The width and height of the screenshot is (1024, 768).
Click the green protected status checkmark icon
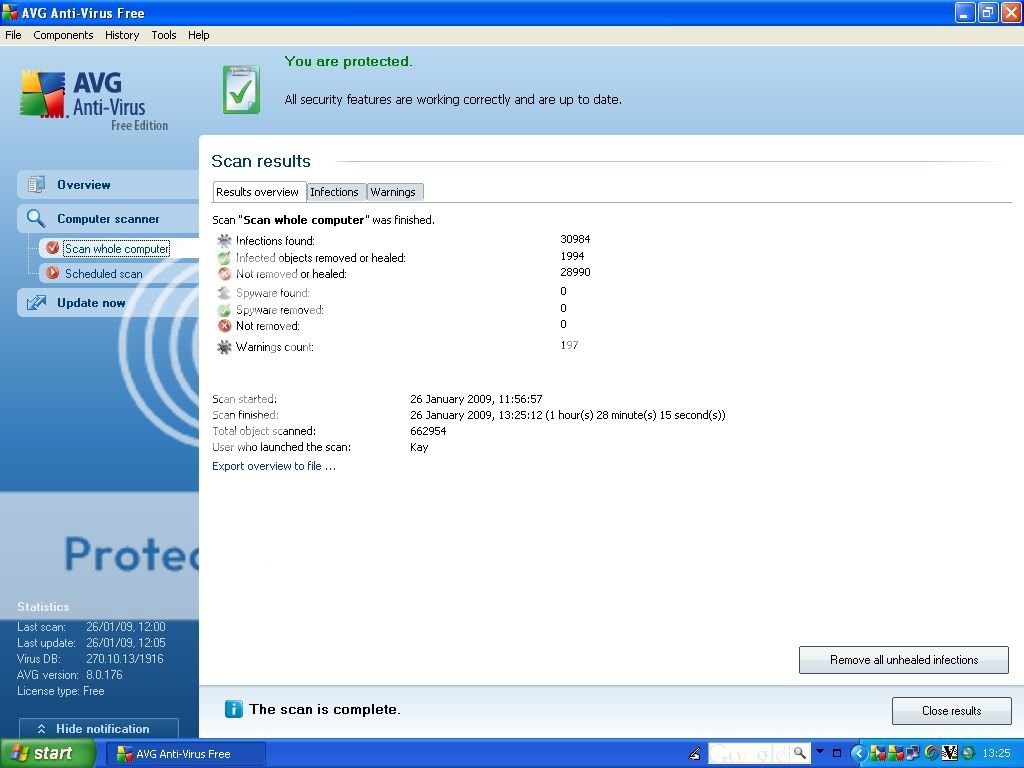coord(241,89)
